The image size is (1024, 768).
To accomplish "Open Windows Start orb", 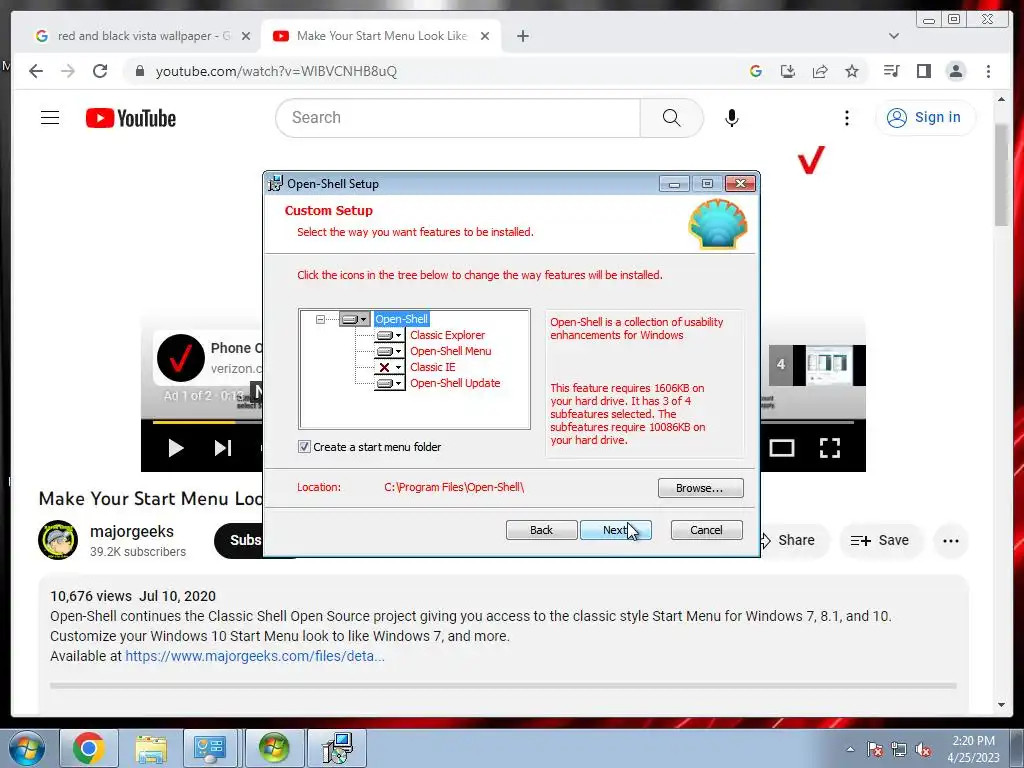I will click(27, 748).
